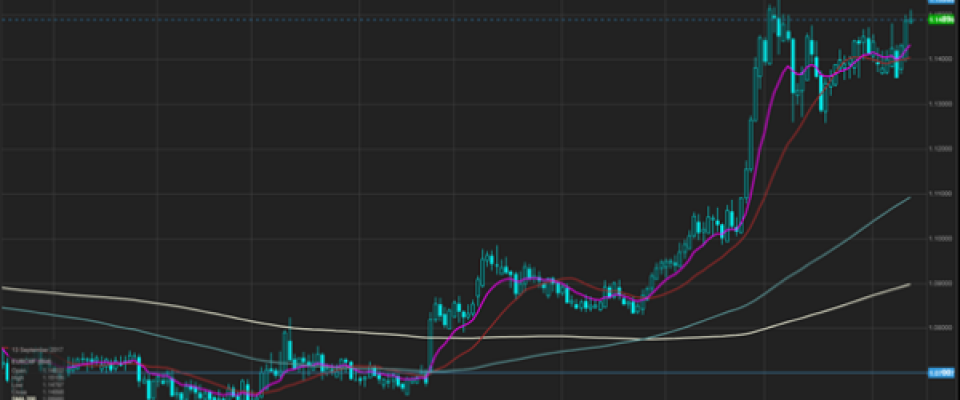Click the 1.09000 price axis label
The width and height of the screenshot is (960, 400).
pos(940,283)
